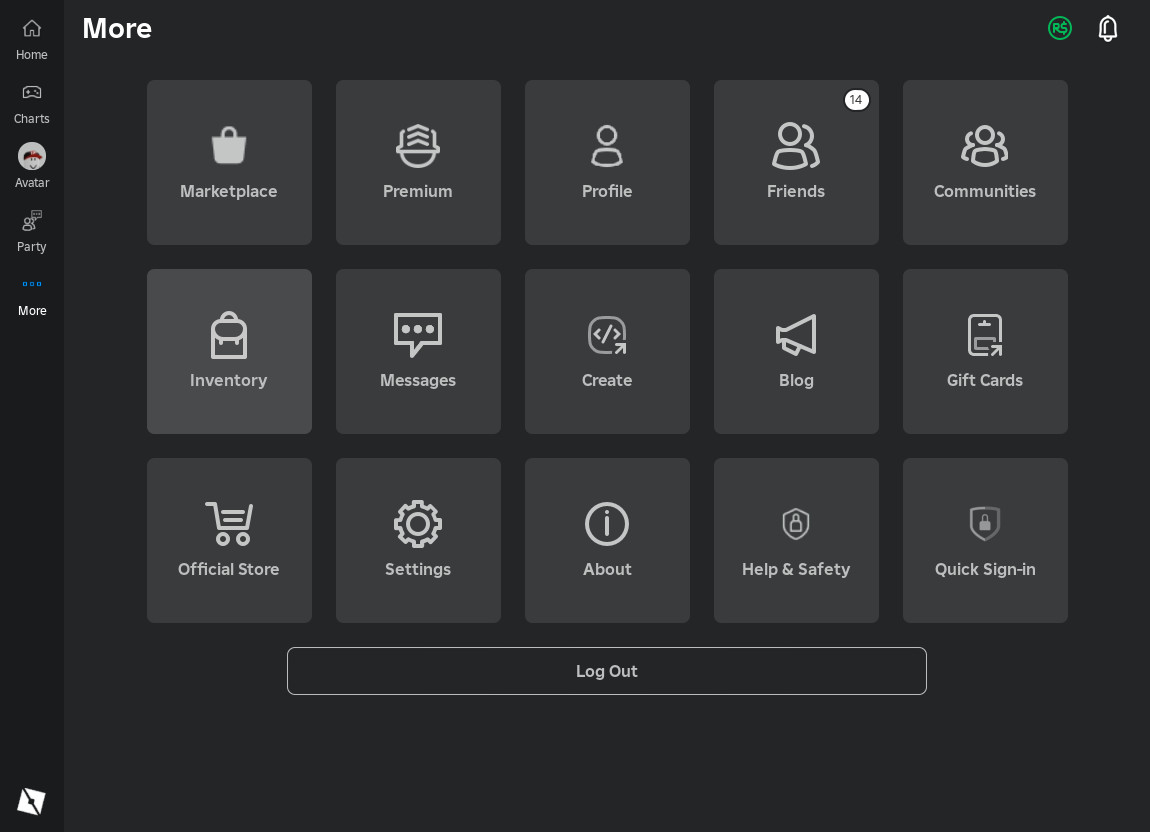The image size is (1150, 832).
Task: Open the Gift Cards page
Action: pos(985,351)
